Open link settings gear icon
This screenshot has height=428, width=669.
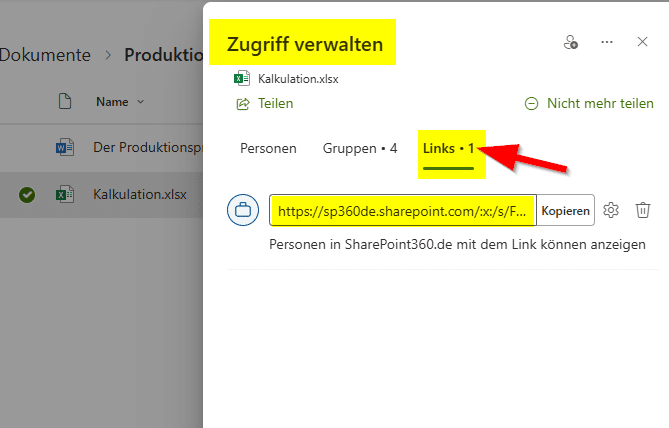[x=612, y=210]
